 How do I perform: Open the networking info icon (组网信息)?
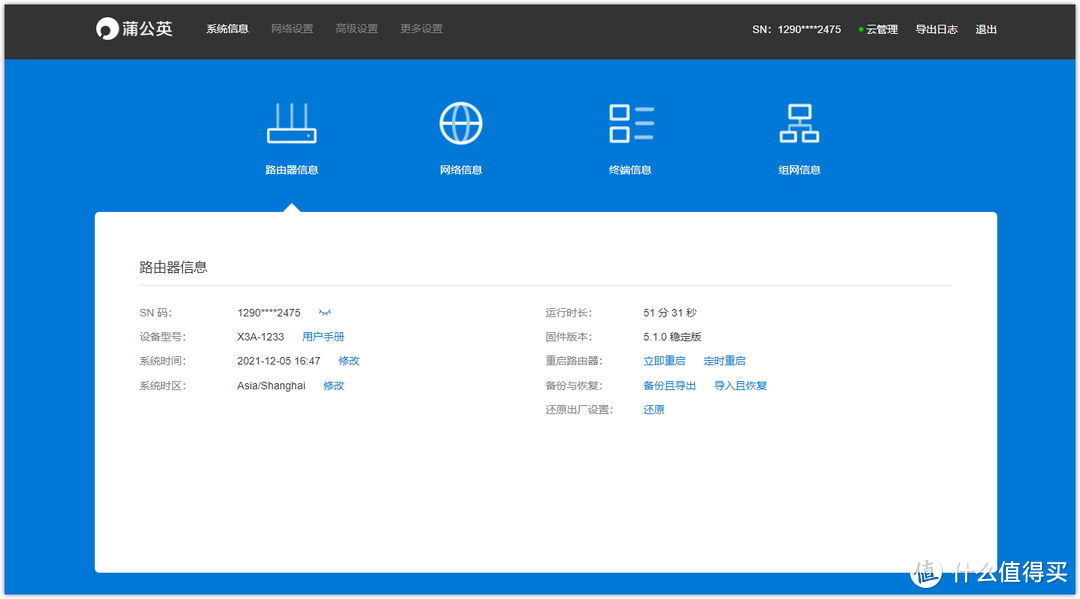[x=799, y=124]
